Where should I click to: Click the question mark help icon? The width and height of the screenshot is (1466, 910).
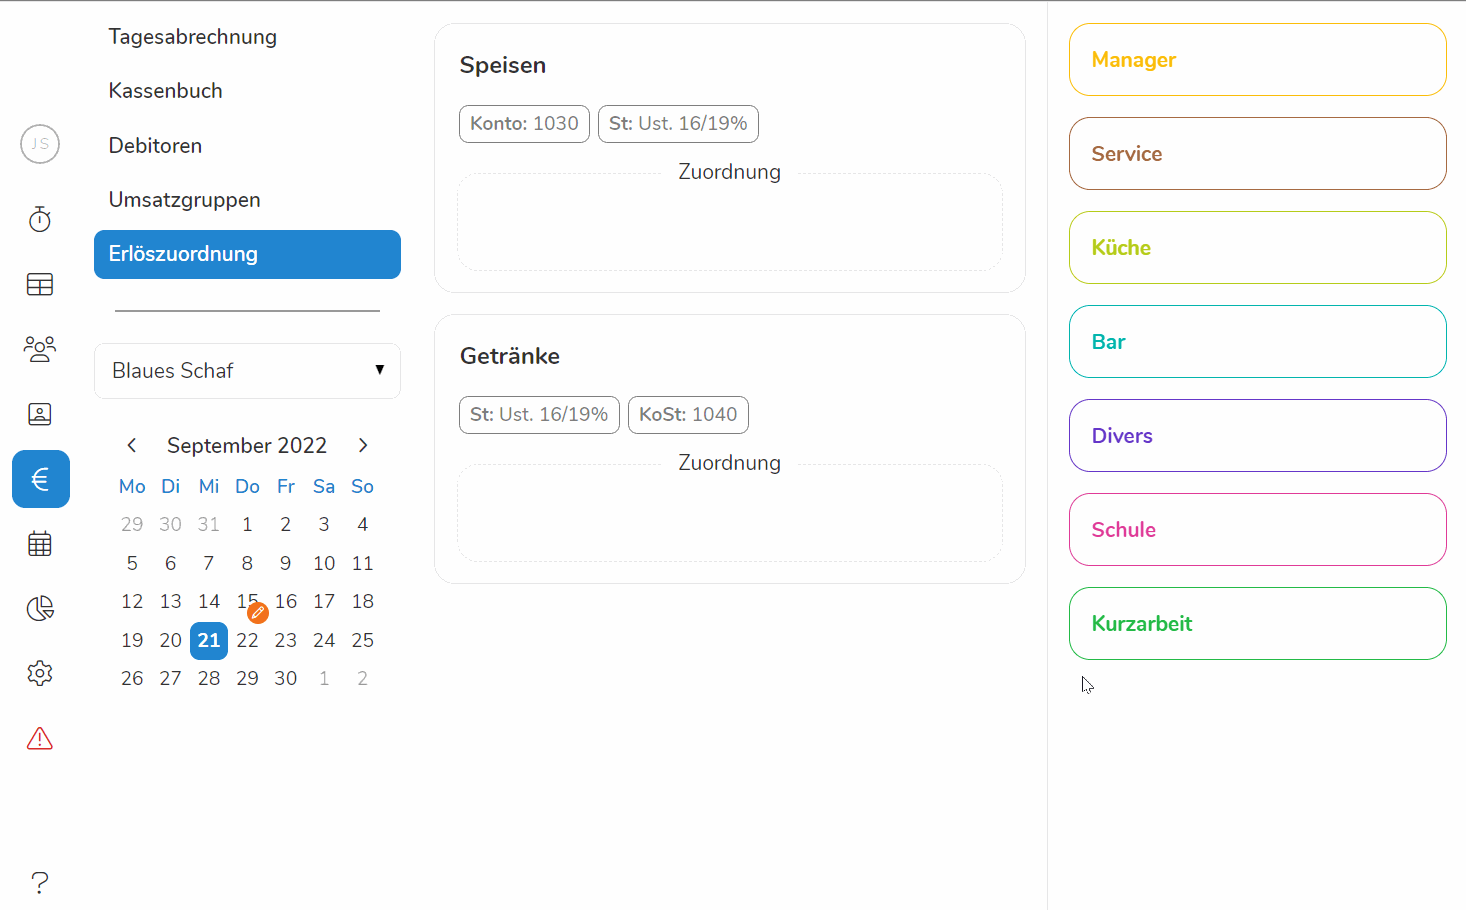(x=40, y=882)
